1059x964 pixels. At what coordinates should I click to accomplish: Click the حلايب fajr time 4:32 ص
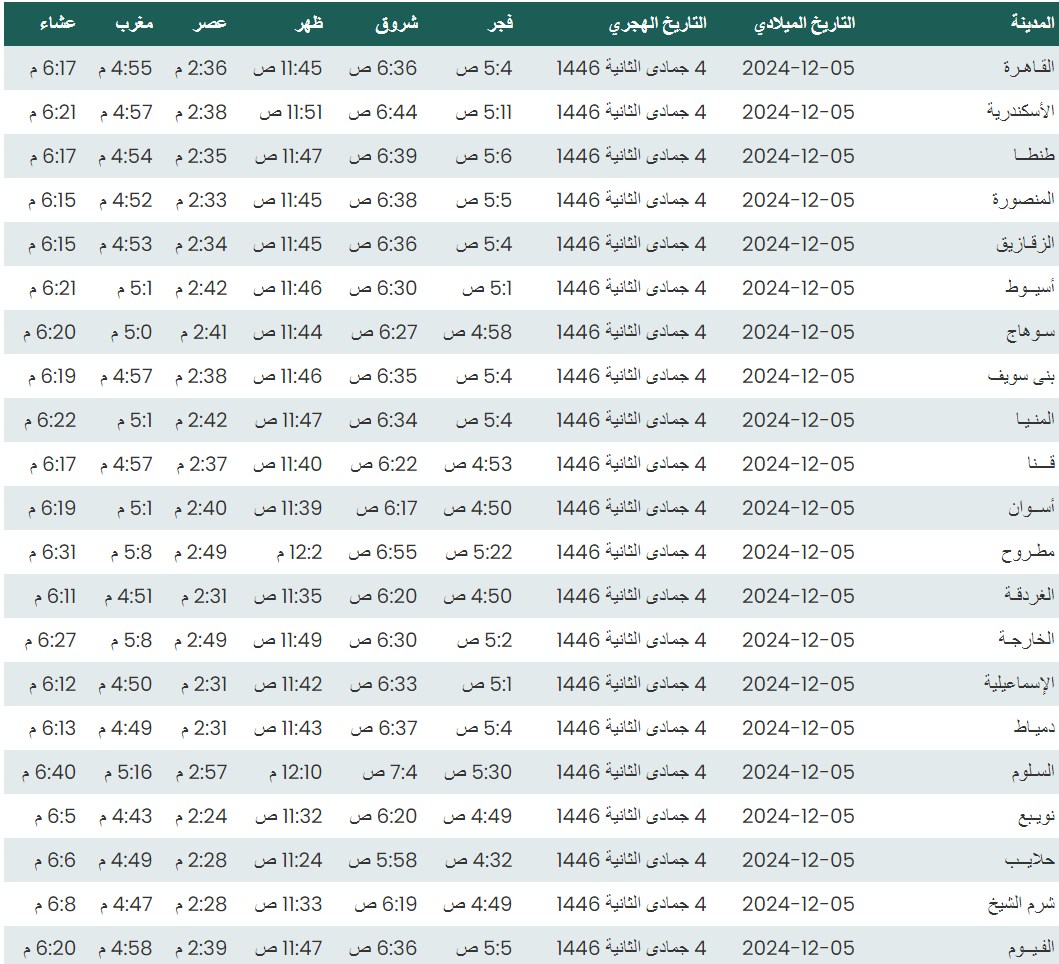[x=477, y=860]
